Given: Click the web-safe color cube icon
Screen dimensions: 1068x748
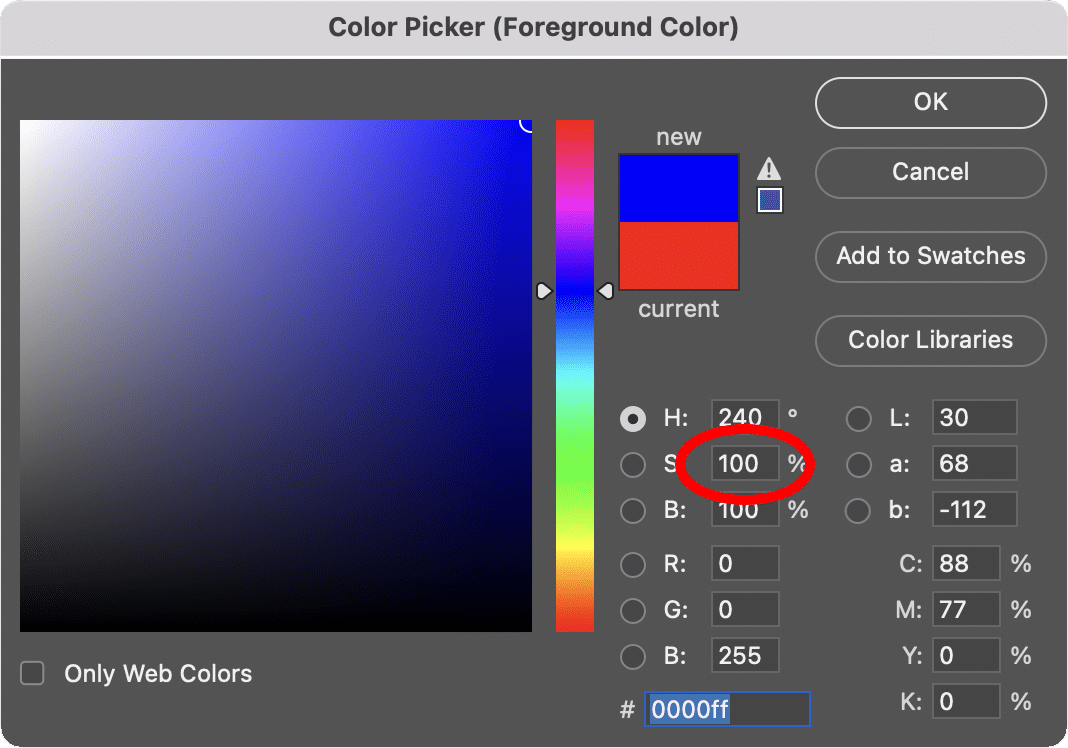Looking at the screenshot, I should pos(769,199).
